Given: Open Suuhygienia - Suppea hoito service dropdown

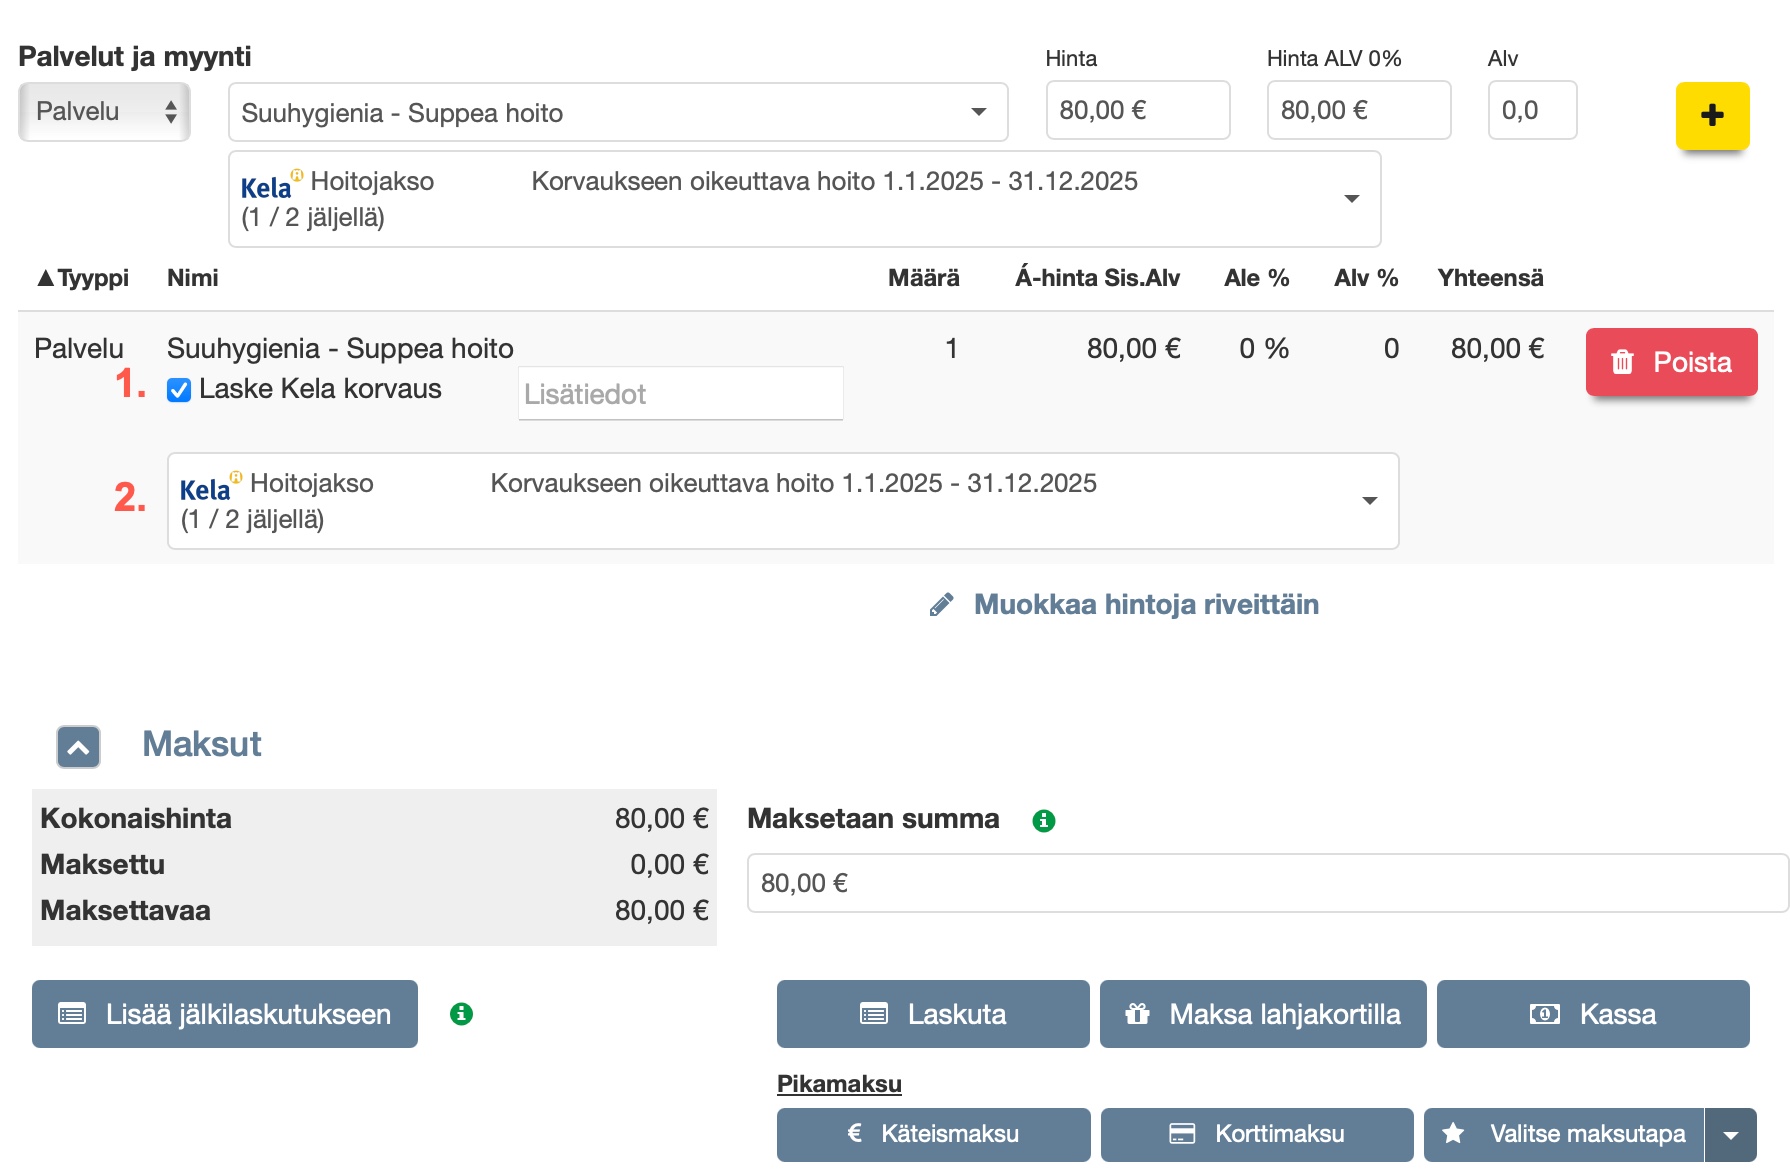Looking at the screenshot, I should tap(617, 113).
